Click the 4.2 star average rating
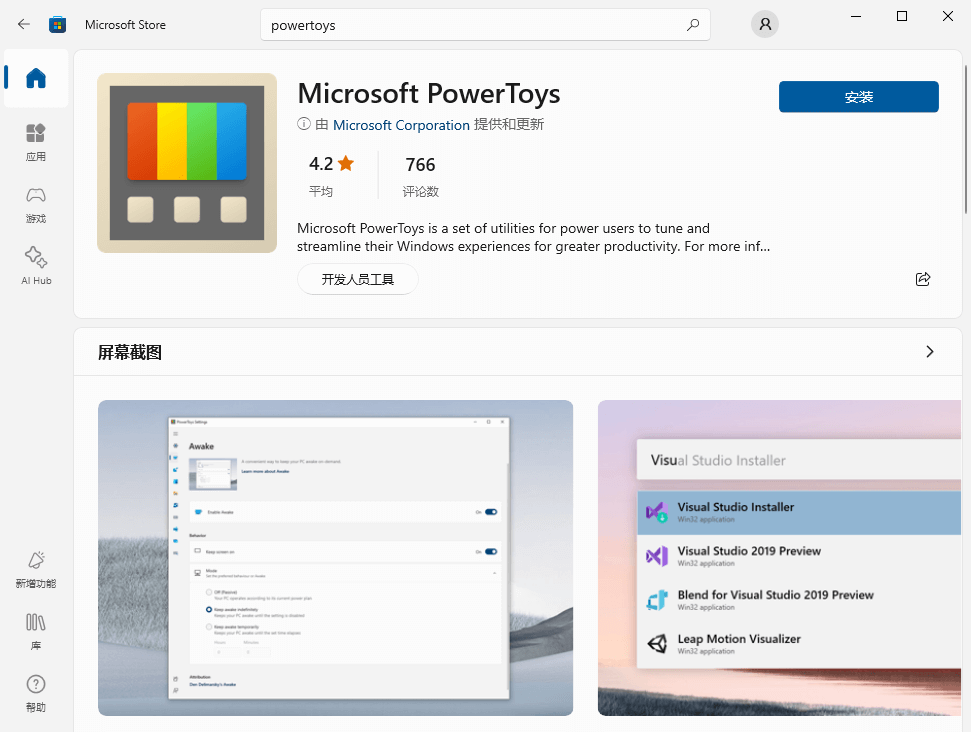Image resolution: width=971 pixels, height=732 pixels. pyautogui.click(x=331, y=164)
